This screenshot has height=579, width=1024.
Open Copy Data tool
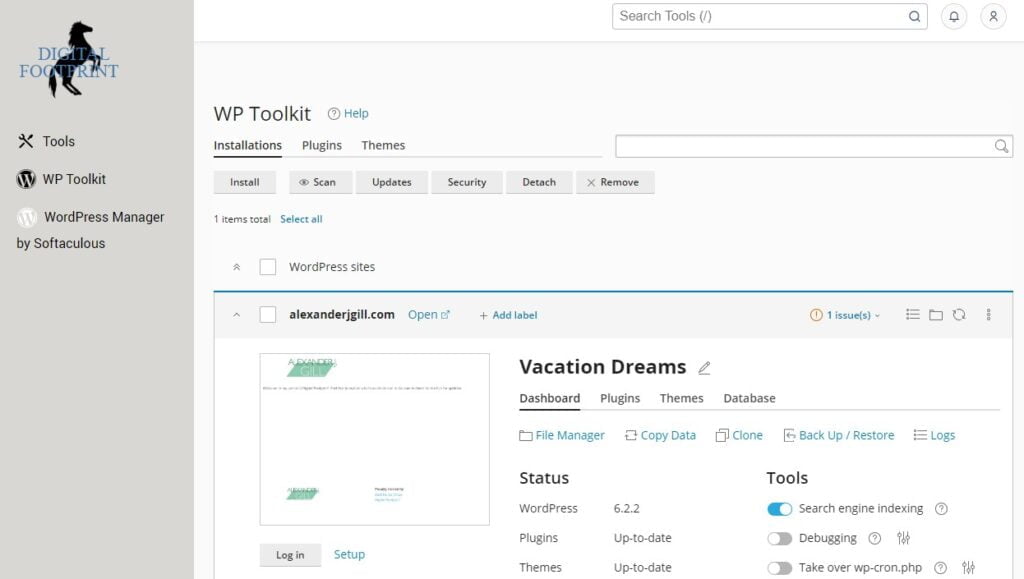coord(660,435)
